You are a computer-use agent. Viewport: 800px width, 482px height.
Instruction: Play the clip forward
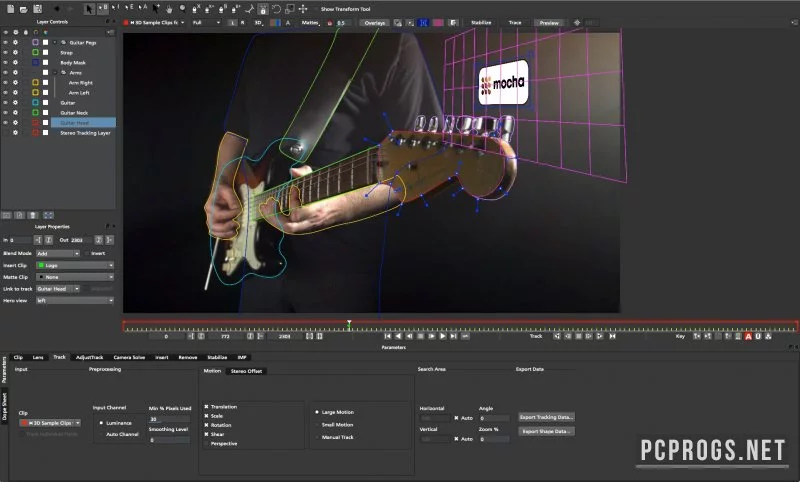click(x=442, y=336)
